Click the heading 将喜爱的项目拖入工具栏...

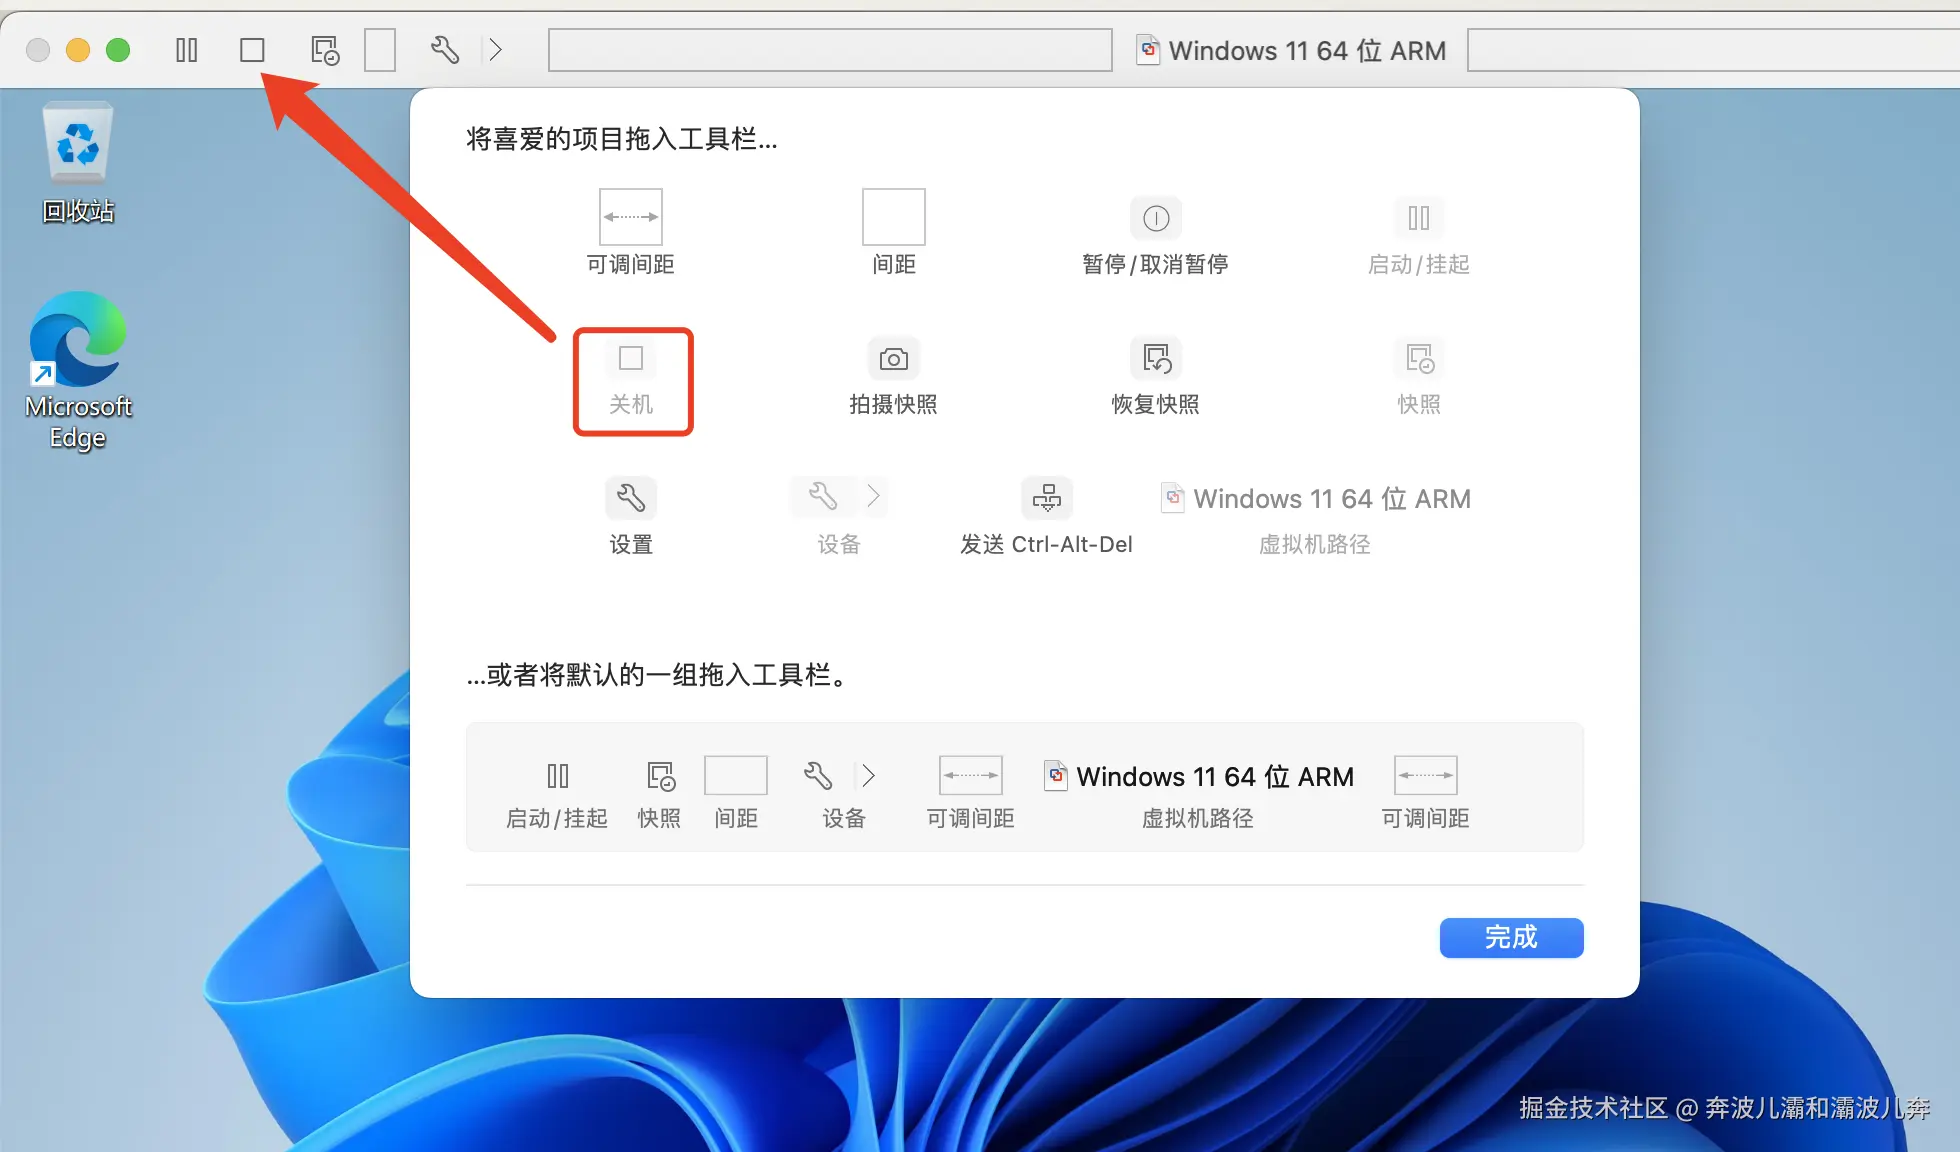(622, 139)
